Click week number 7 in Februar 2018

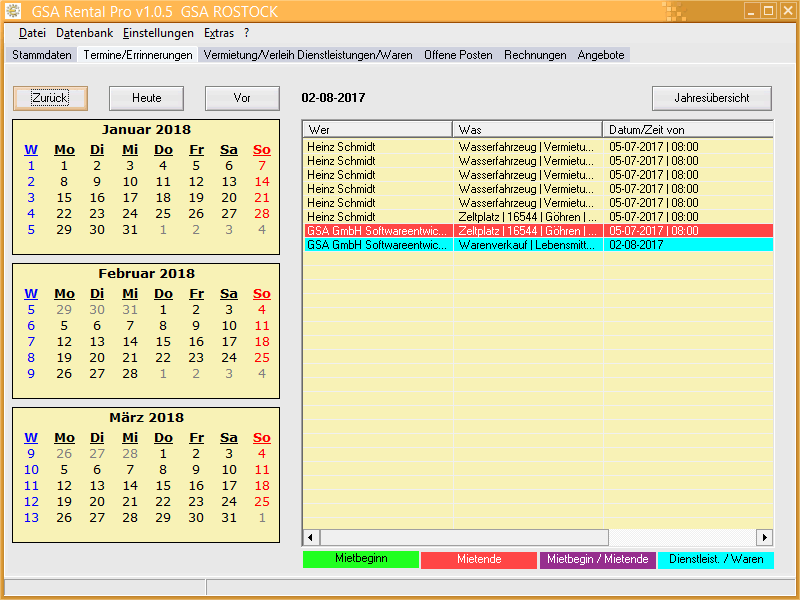click(31, 341)
